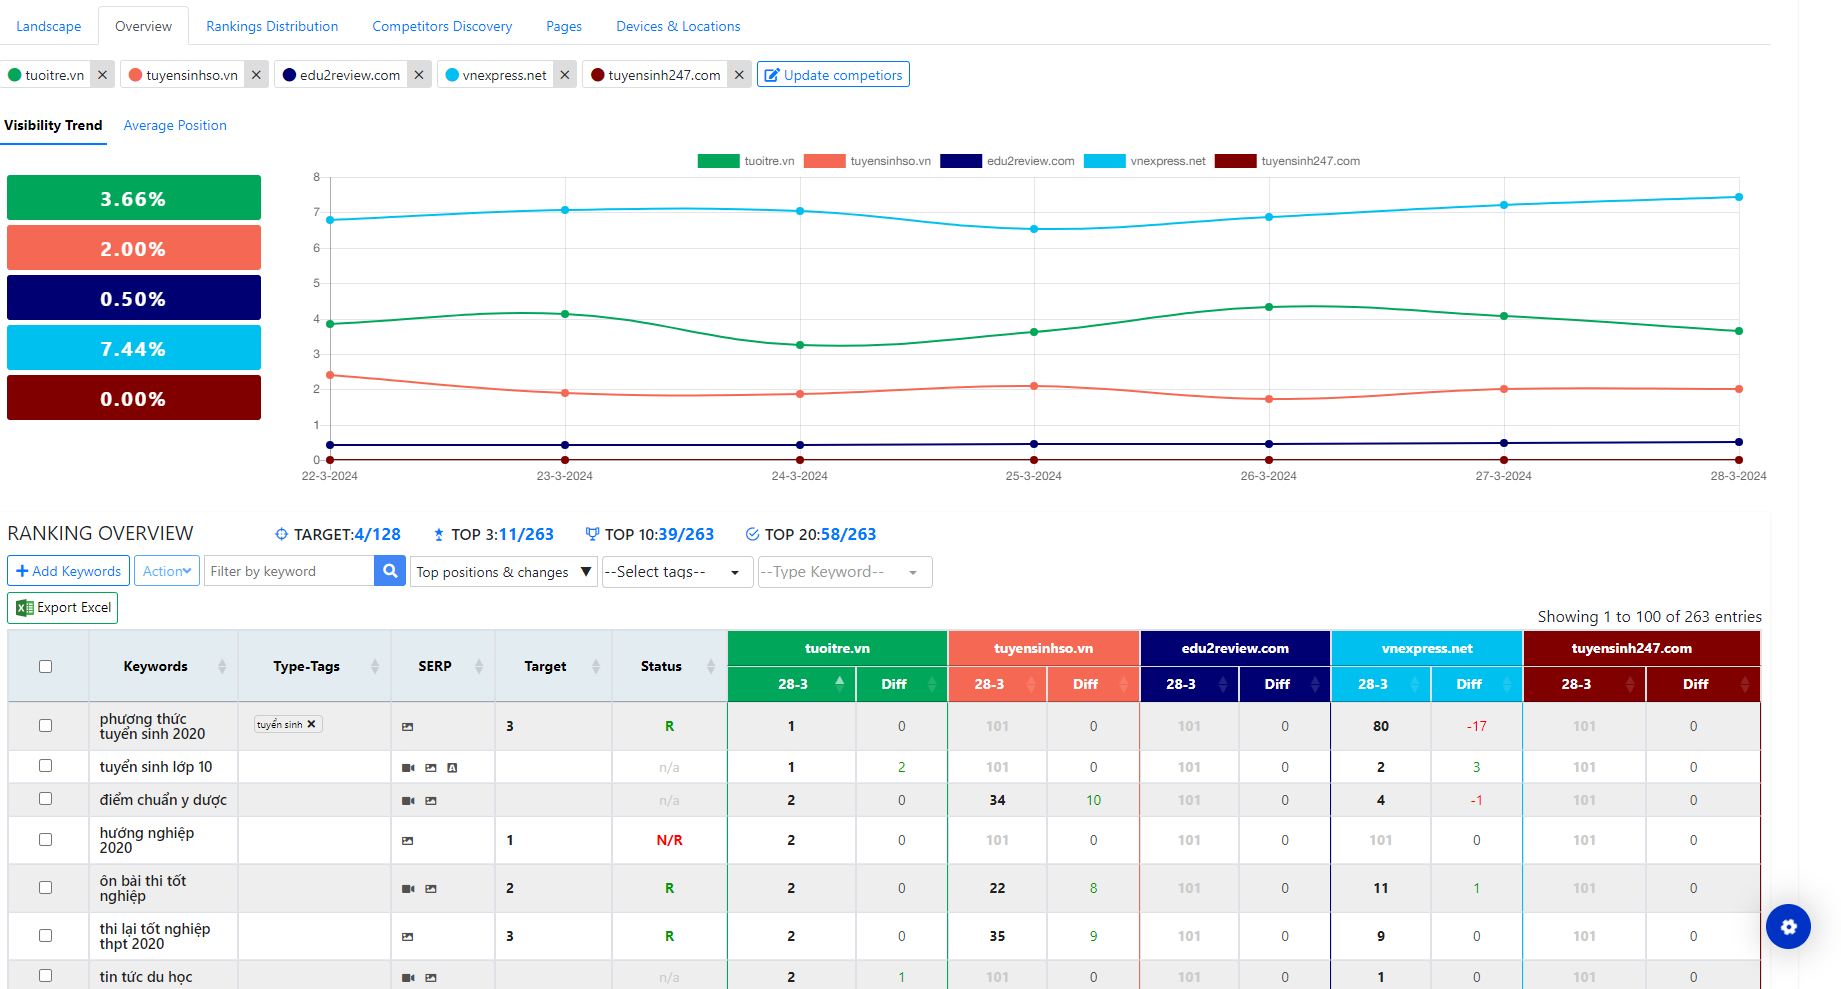The width and height of the screenshot is (1841, 989).
Task: Sort by SERP column arrows
Action: pyautogui.click(x=479, y=667)
